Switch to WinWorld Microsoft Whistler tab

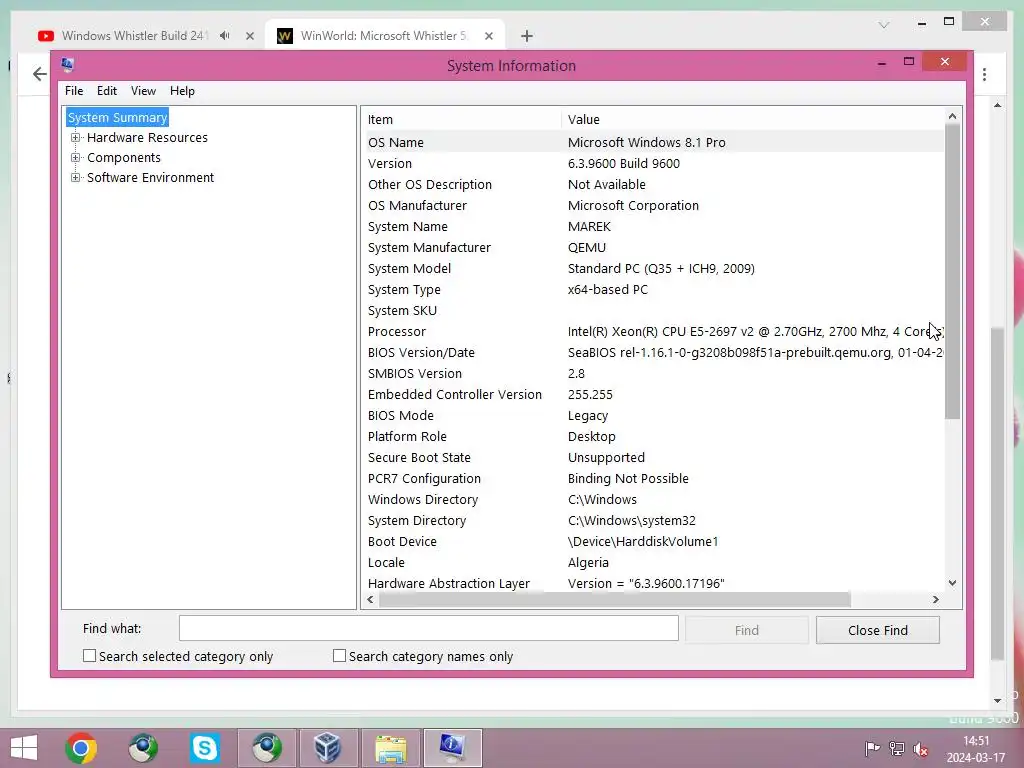click(384, 36)
